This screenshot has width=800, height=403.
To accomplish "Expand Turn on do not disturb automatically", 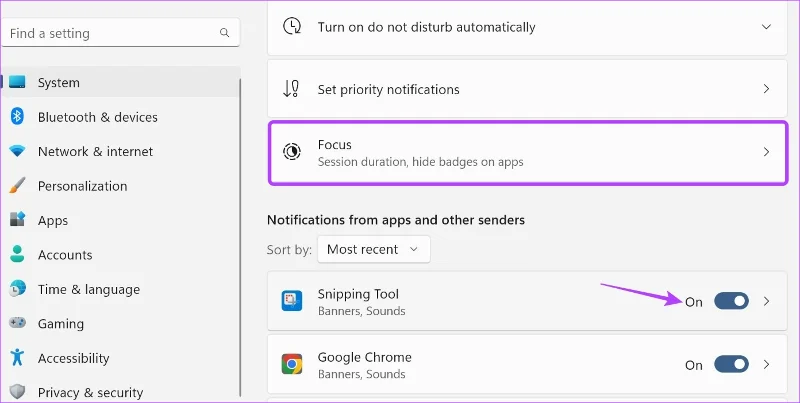I will pos(766,27).
